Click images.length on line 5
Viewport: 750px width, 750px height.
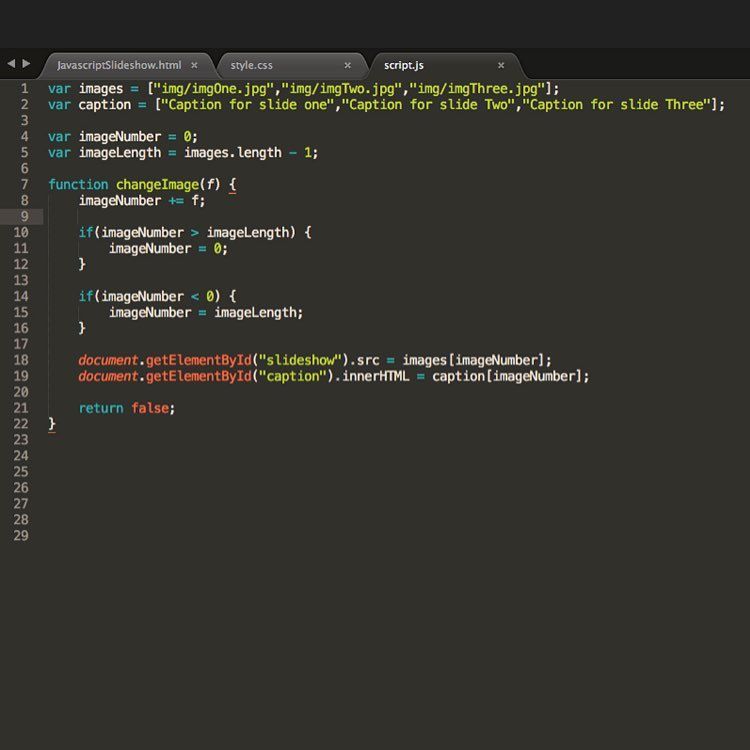[233, 152]
